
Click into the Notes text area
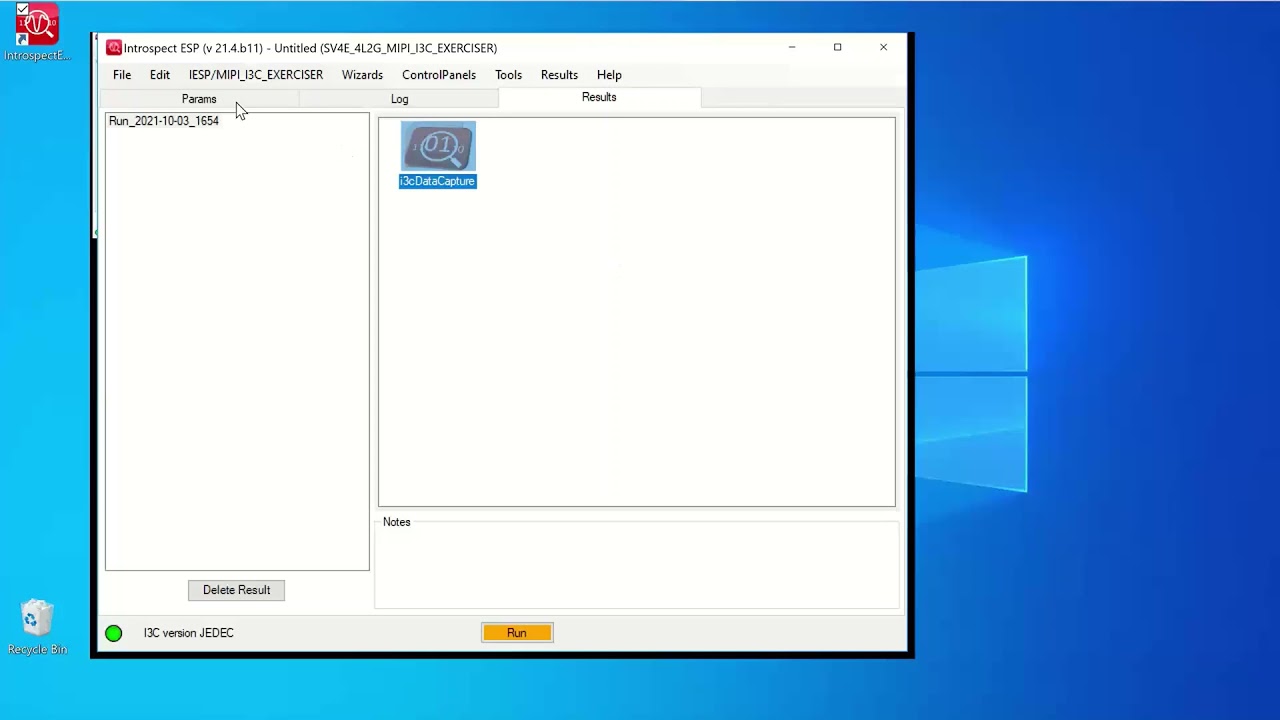637,568
